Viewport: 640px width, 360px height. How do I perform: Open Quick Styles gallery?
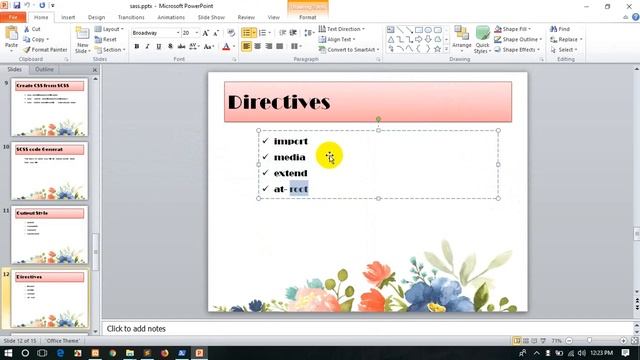[482, 40]
